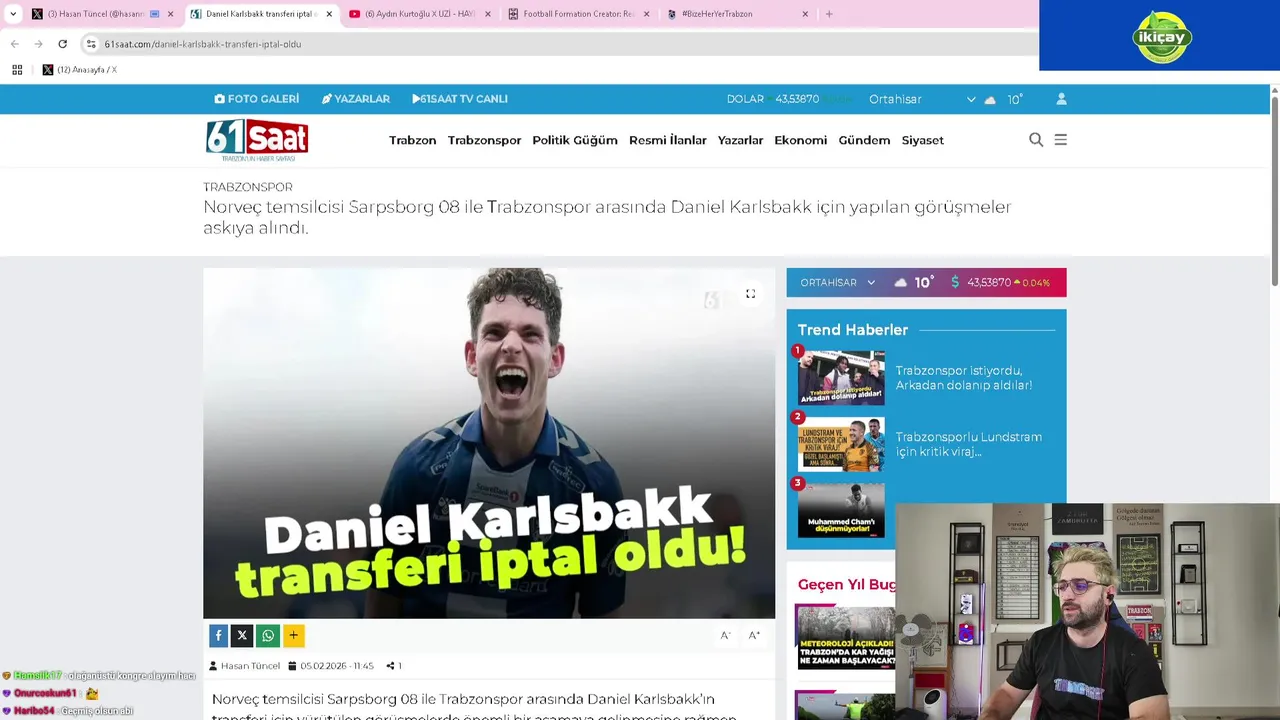This screenshot has width=1280, height=720.
Task: Increase article font size A+
Action: pos(754,635)
